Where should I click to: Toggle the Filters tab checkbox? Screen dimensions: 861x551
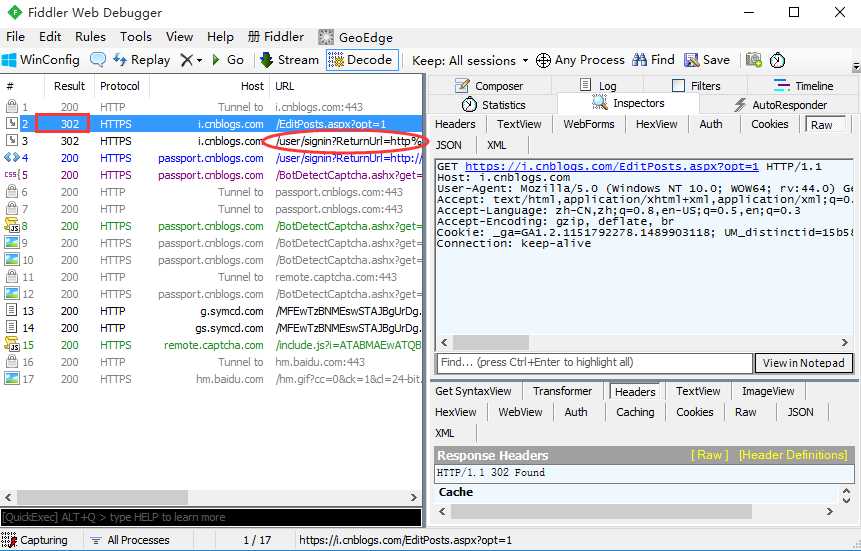pos(679,86)
